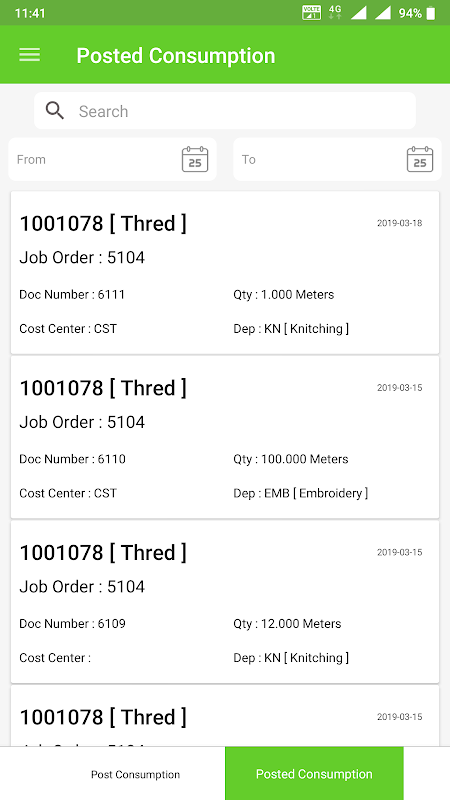Tap the Qty 100.000 Meters entry

(291, 459)
